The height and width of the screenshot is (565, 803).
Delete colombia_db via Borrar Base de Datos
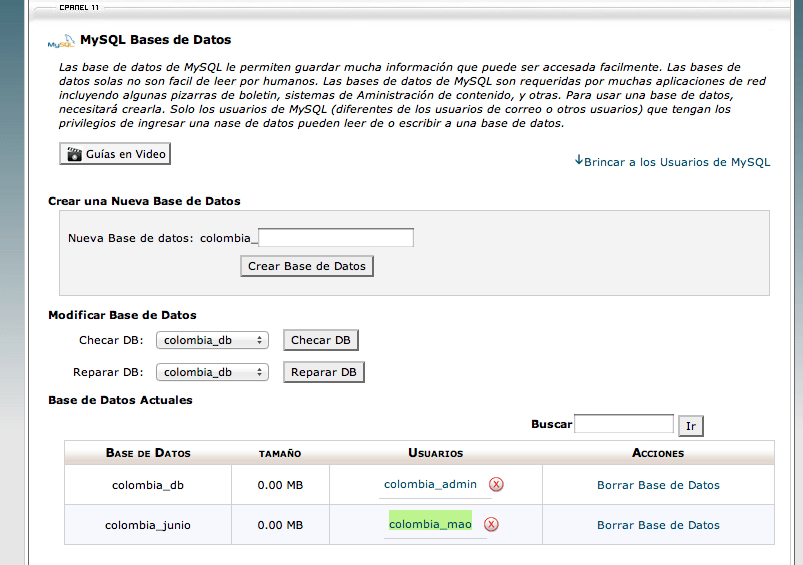658,485
